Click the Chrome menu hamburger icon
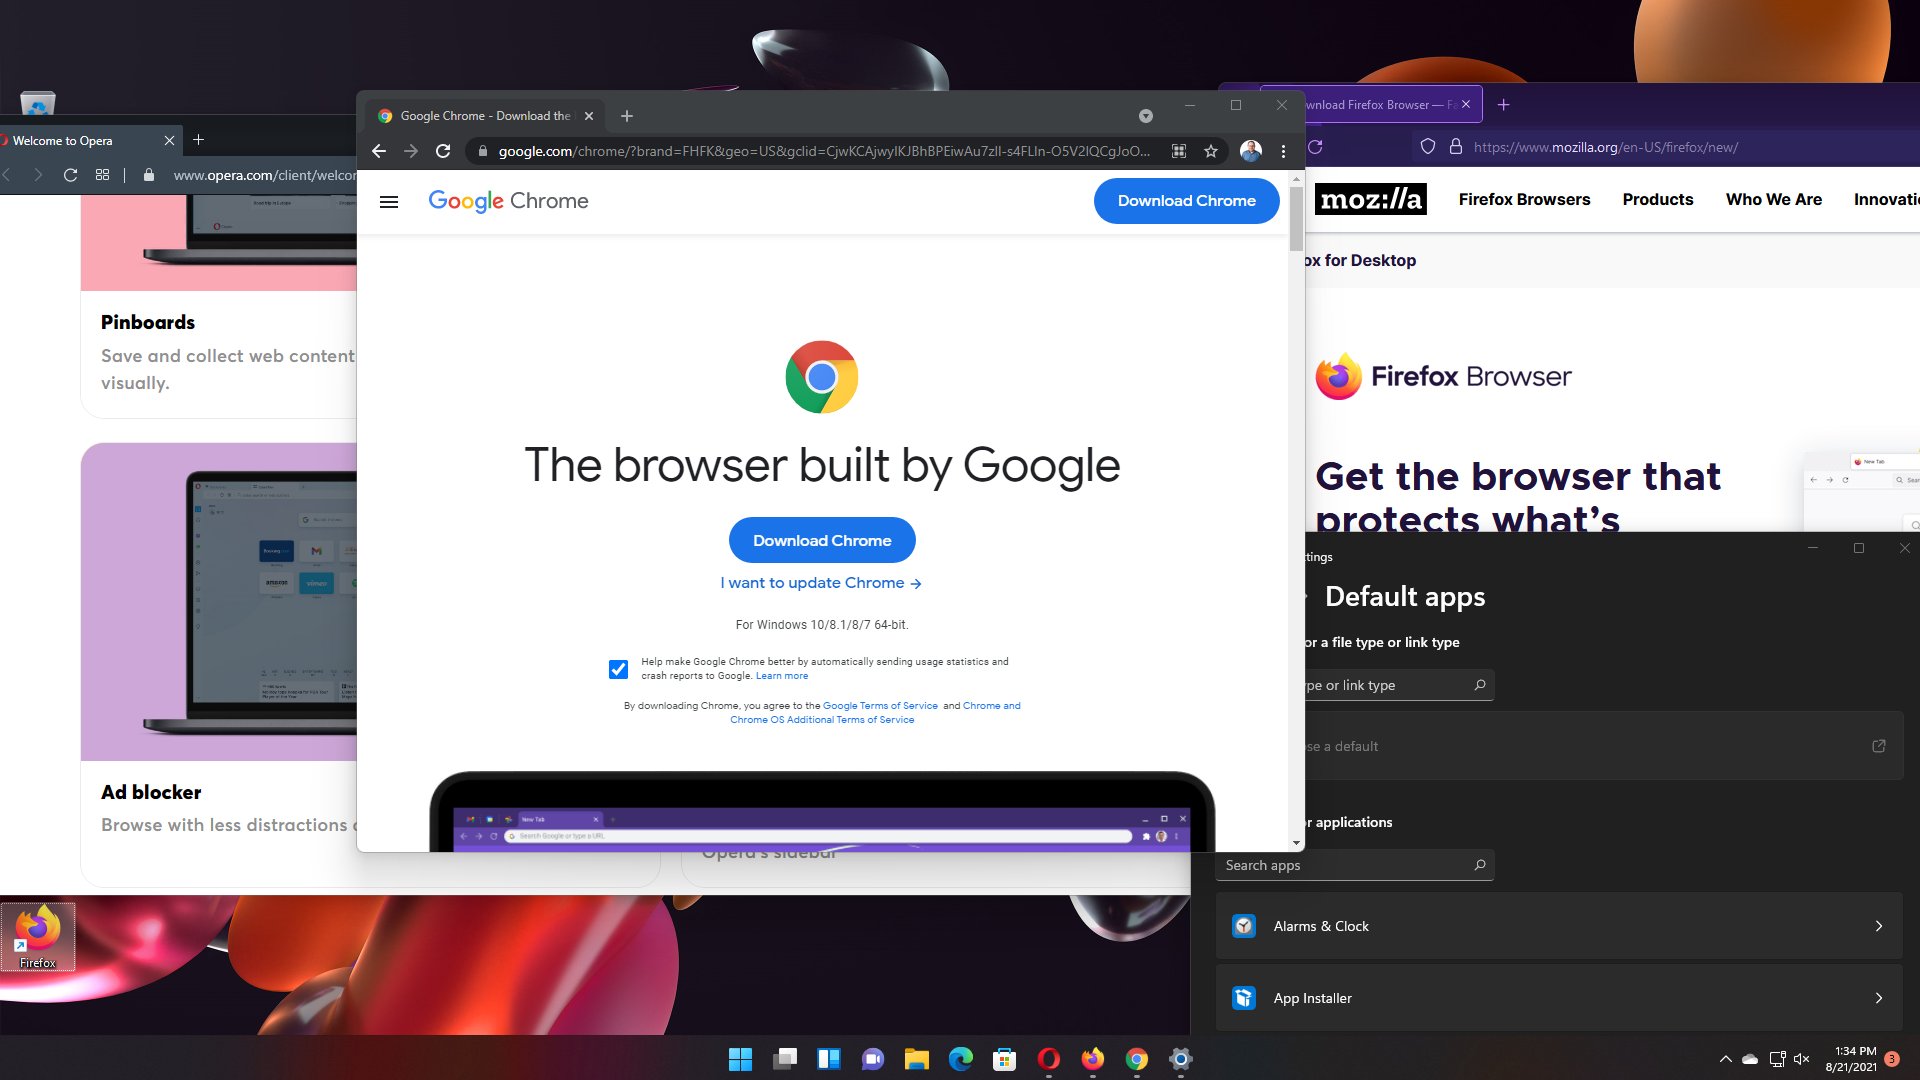Screen dimensions: 1920x1080 tap(388, 200)
